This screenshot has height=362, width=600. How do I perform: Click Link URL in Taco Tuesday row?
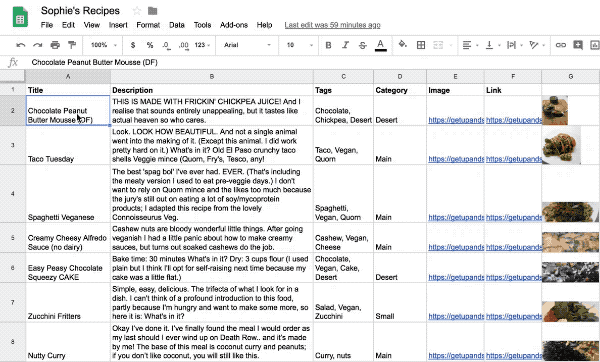pyautogui.click(x=514, y=159)
